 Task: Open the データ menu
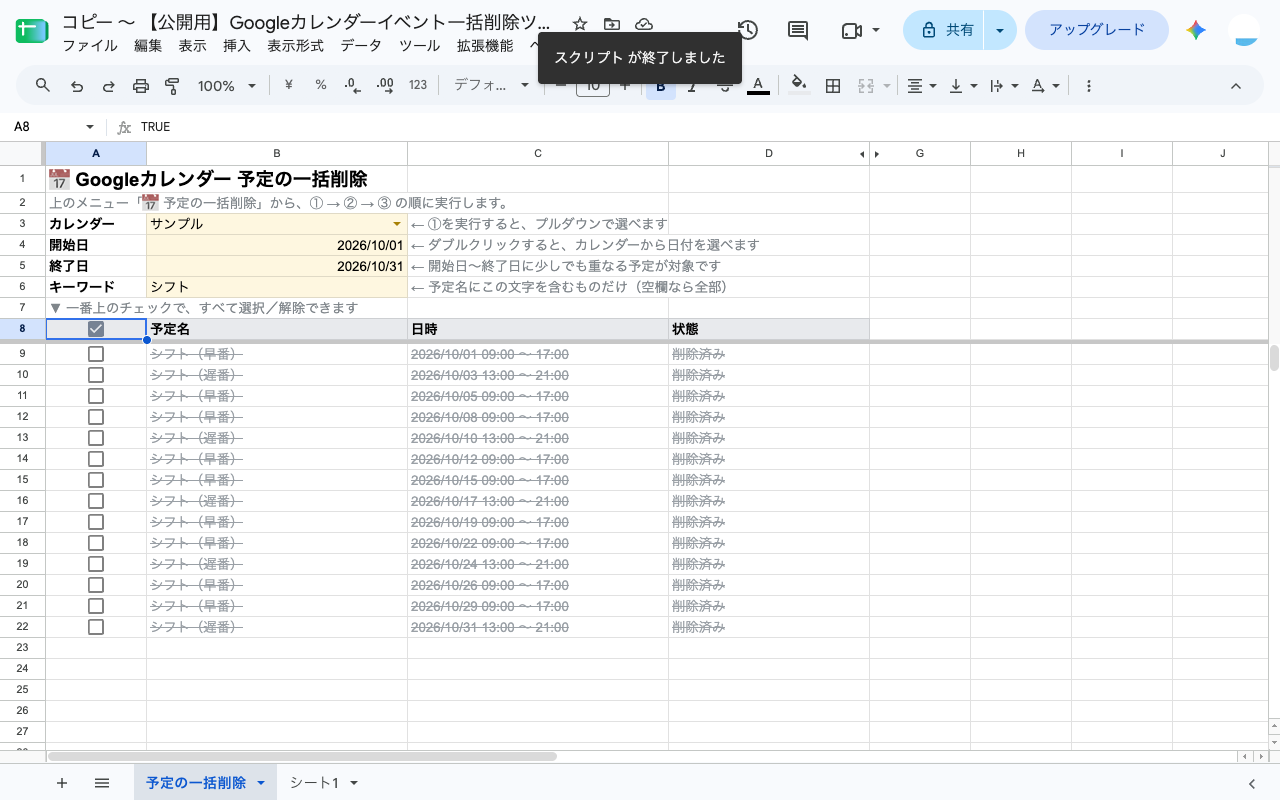coord(361,46)
